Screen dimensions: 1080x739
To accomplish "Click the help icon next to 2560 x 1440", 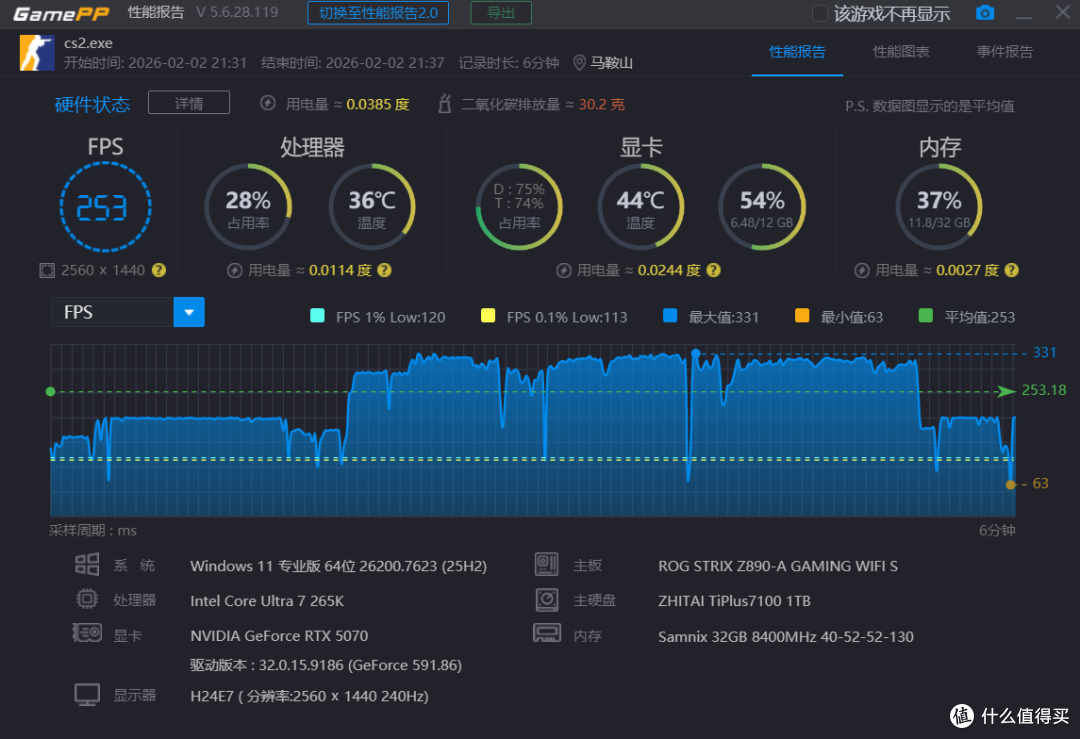I will [x=159, y=270].
